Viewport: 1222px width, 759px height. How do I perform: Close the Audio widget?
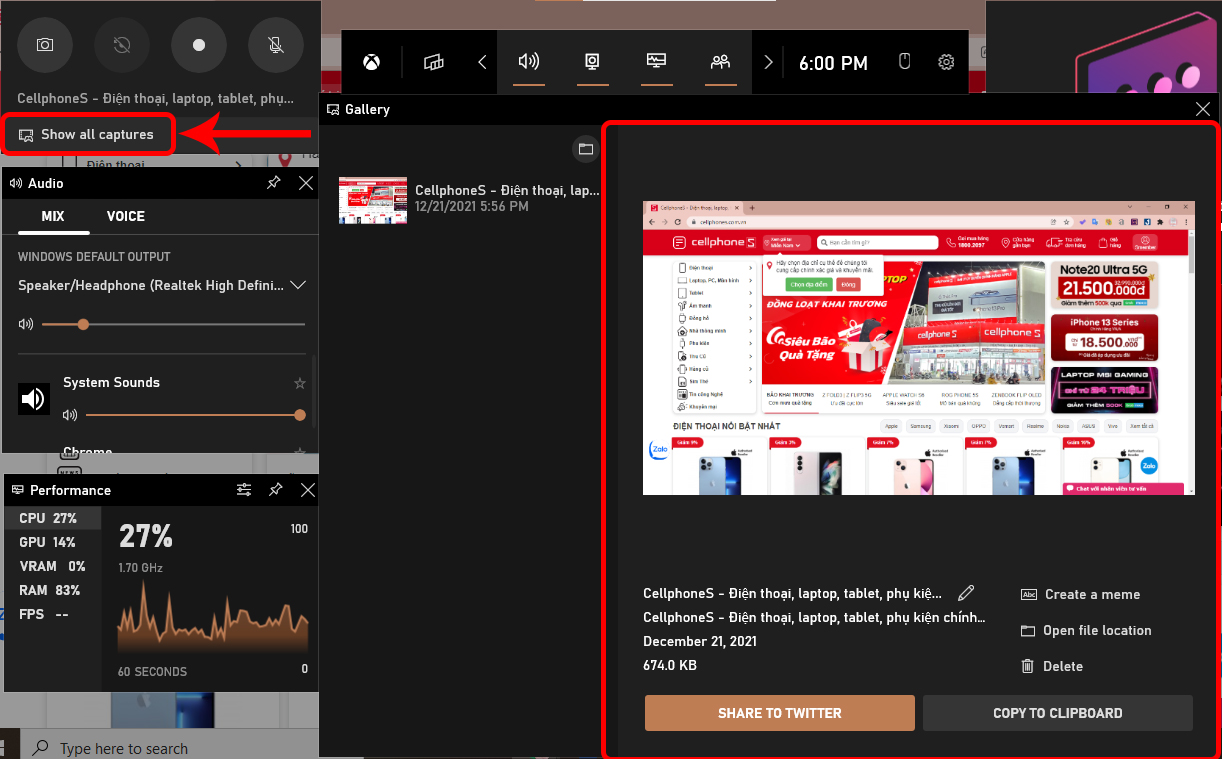pyautogui.click(x=306, y=183)
